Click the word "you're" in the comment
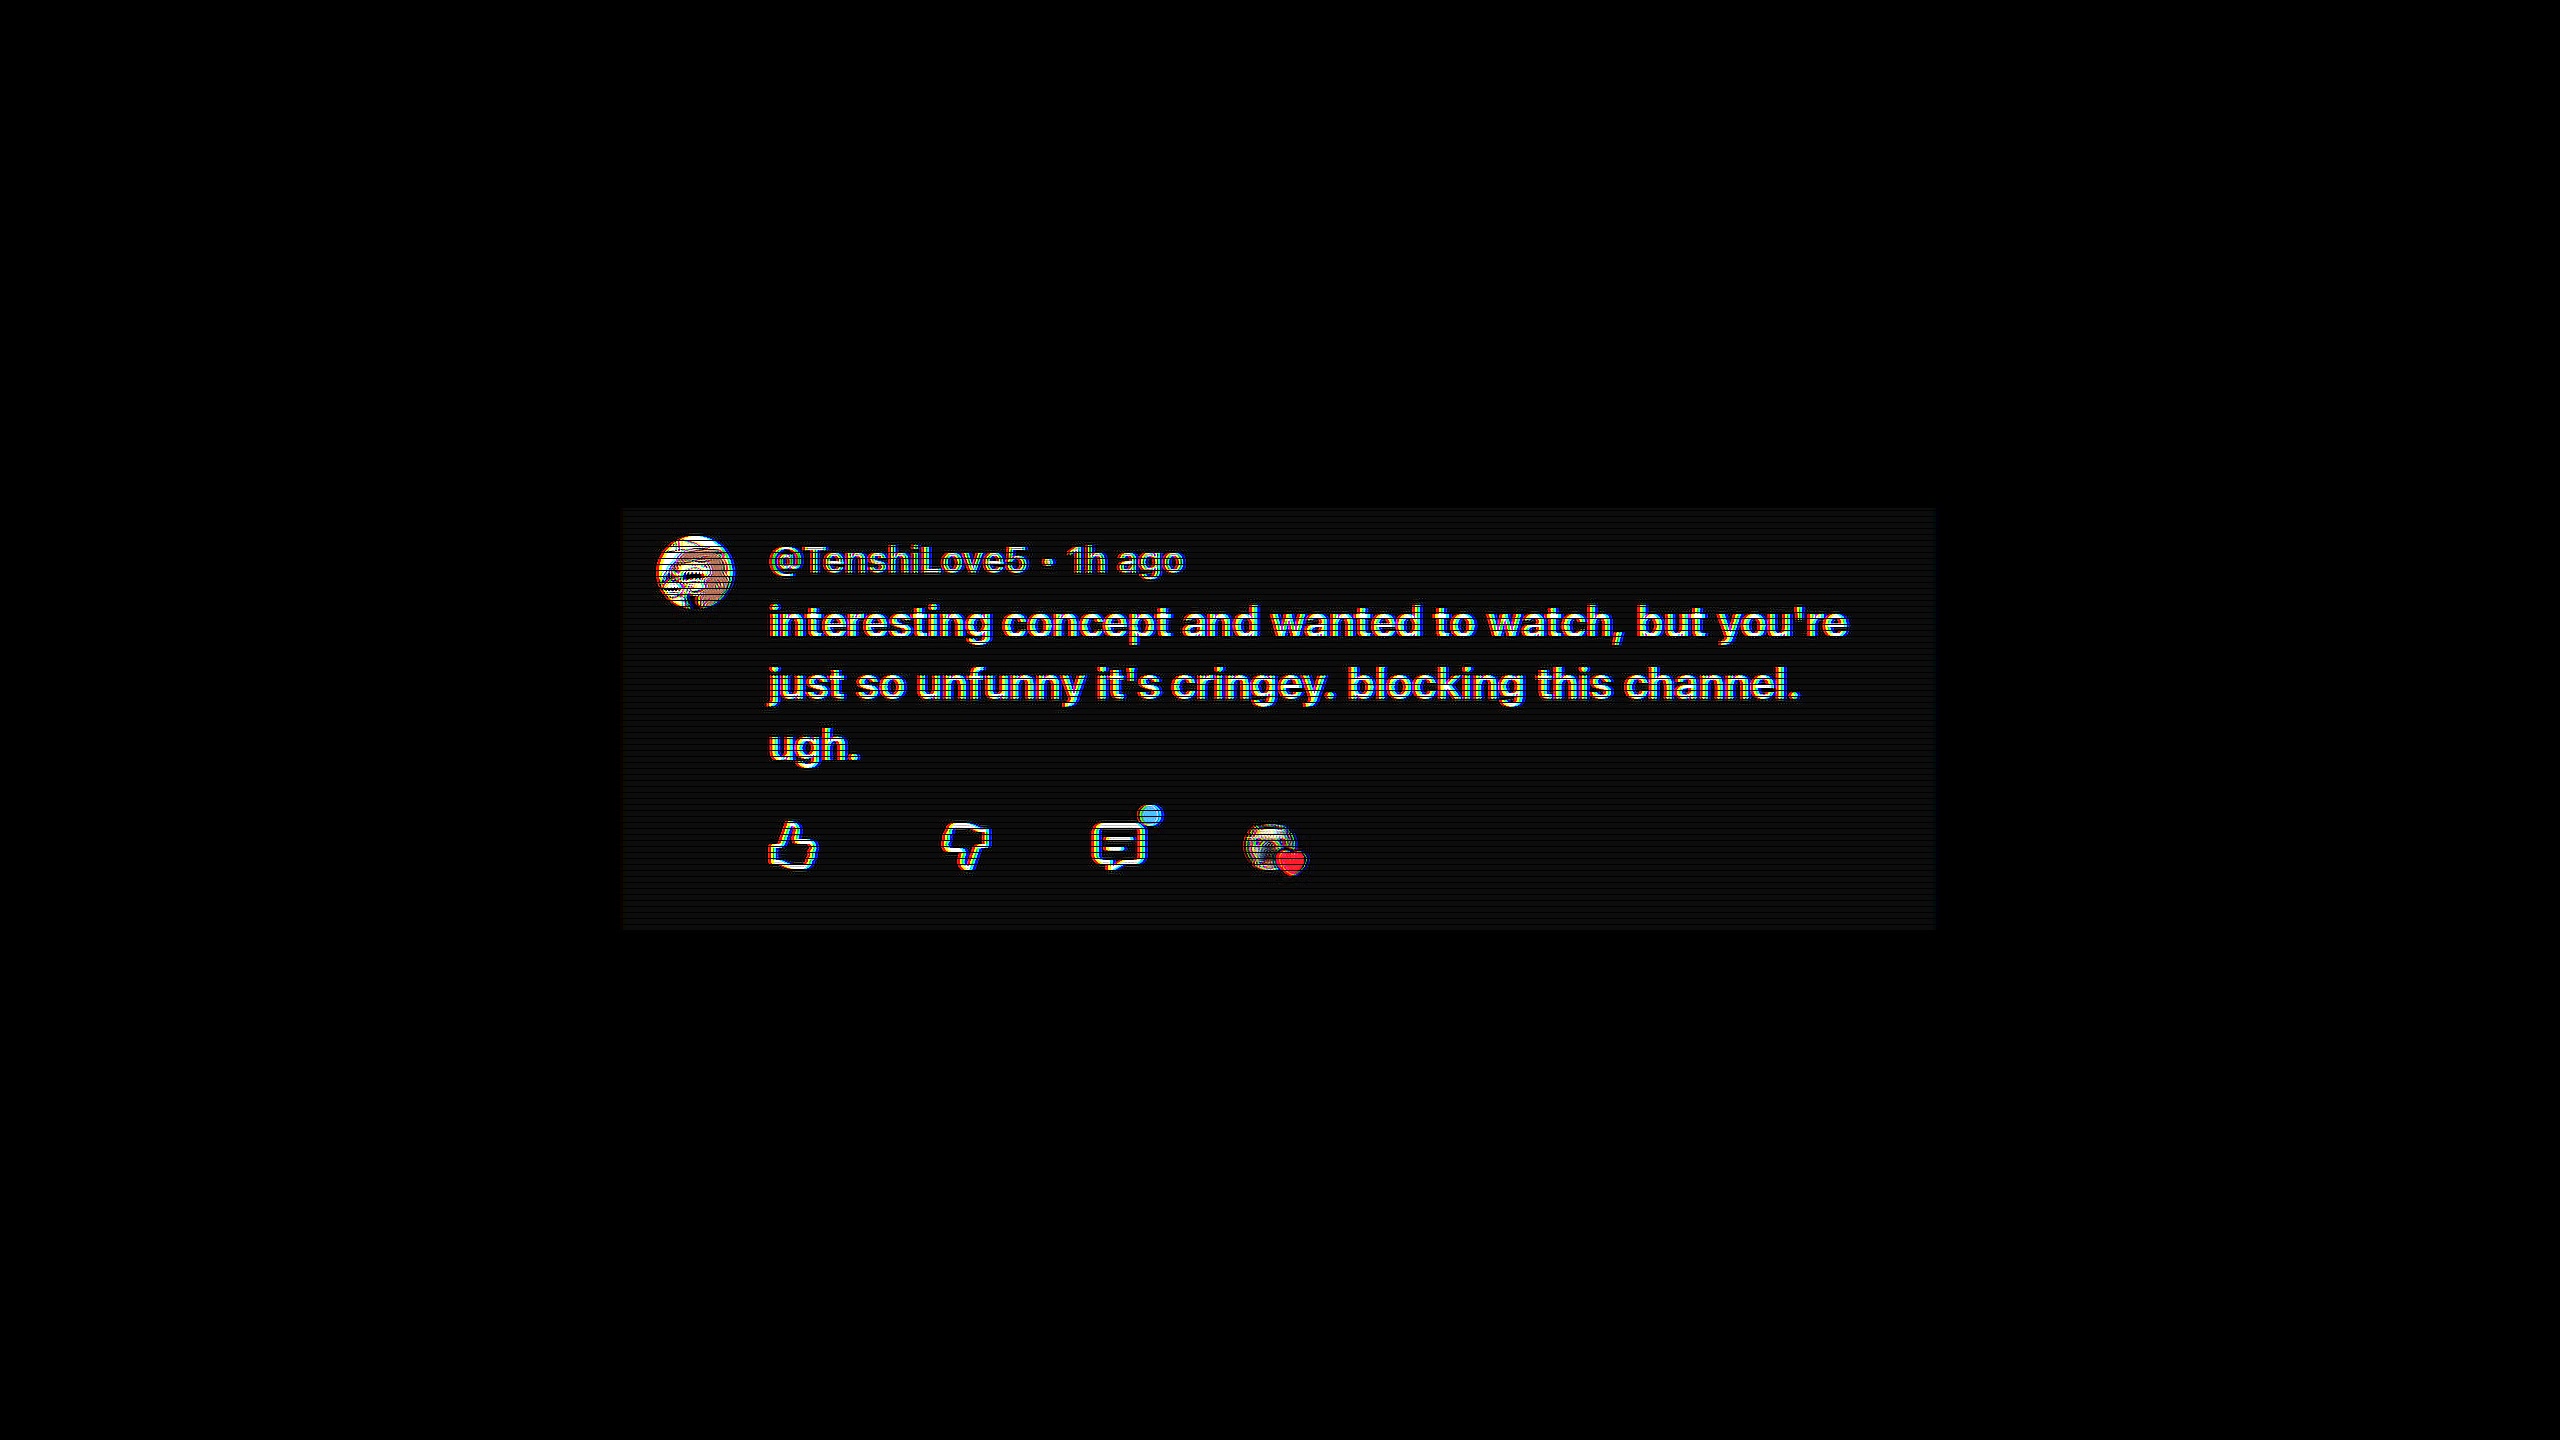This screenshot has width=2560, height=1440. [1782, 623]
